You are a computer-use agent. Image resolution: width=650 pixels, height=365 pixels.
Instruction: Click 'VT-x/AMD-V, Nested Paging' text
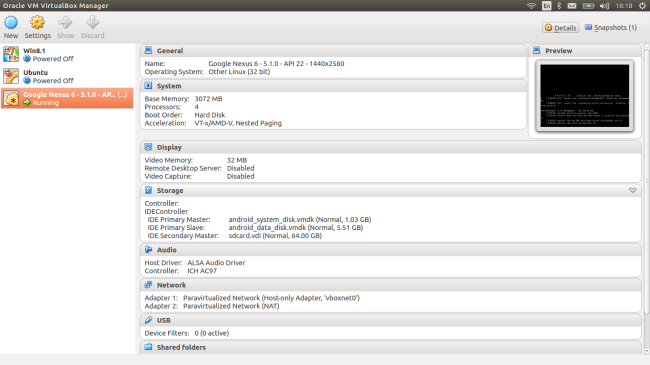[x=238, y=123]
